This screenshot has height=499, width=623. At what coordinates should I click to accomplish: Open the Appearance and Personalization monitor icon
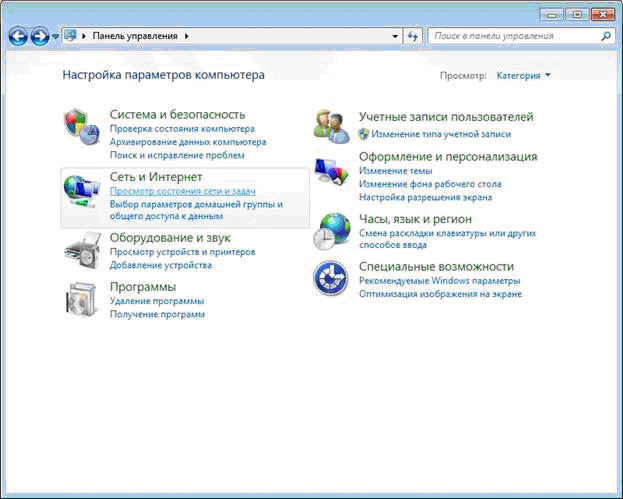pos(331,172)
